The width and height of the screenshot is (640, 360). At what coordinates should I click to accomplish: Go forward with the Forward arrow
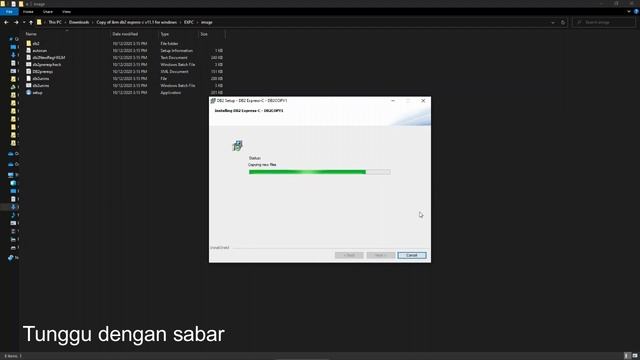point(16,22)
